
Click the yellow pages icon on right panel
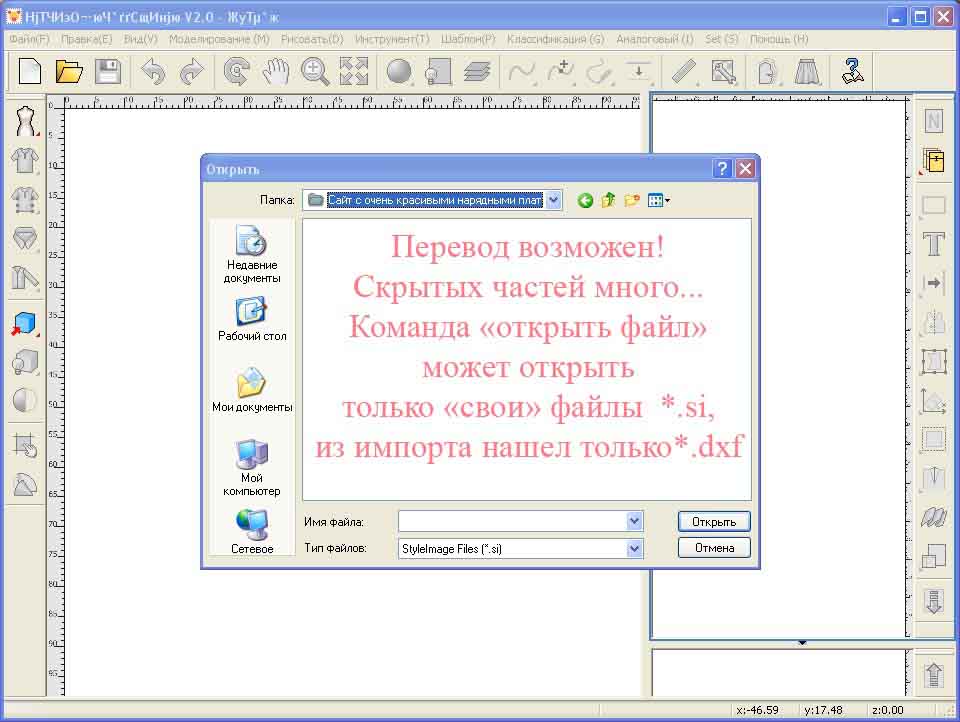click(934, 160)
